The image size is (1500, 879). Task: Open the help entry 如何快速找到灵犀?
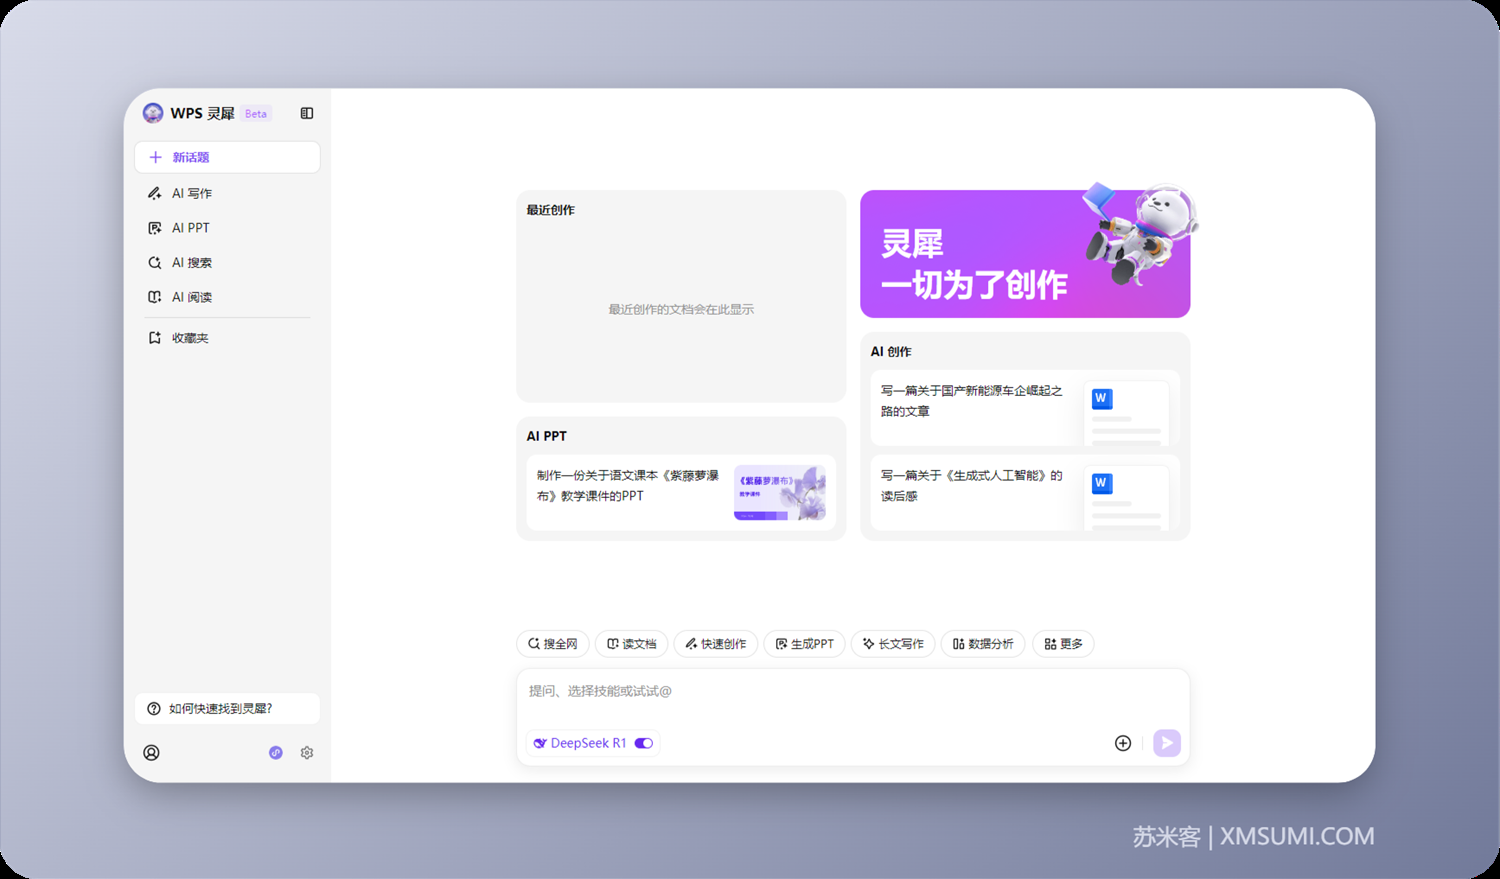tap(227, 708)
